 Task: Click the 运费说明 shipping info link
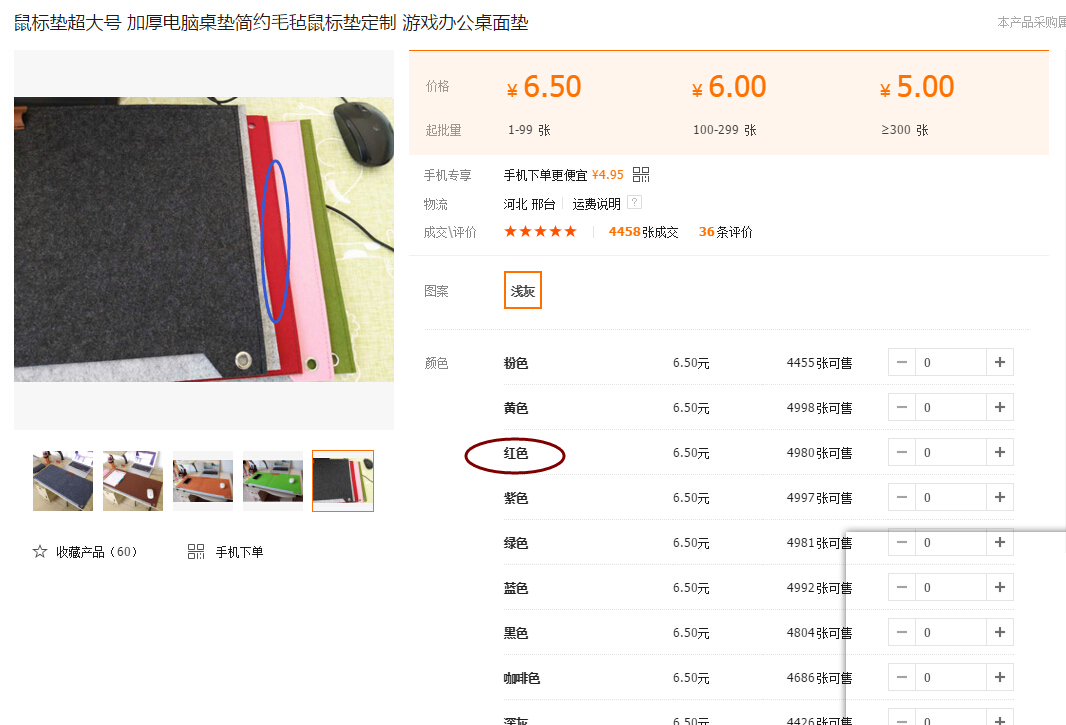596,204
